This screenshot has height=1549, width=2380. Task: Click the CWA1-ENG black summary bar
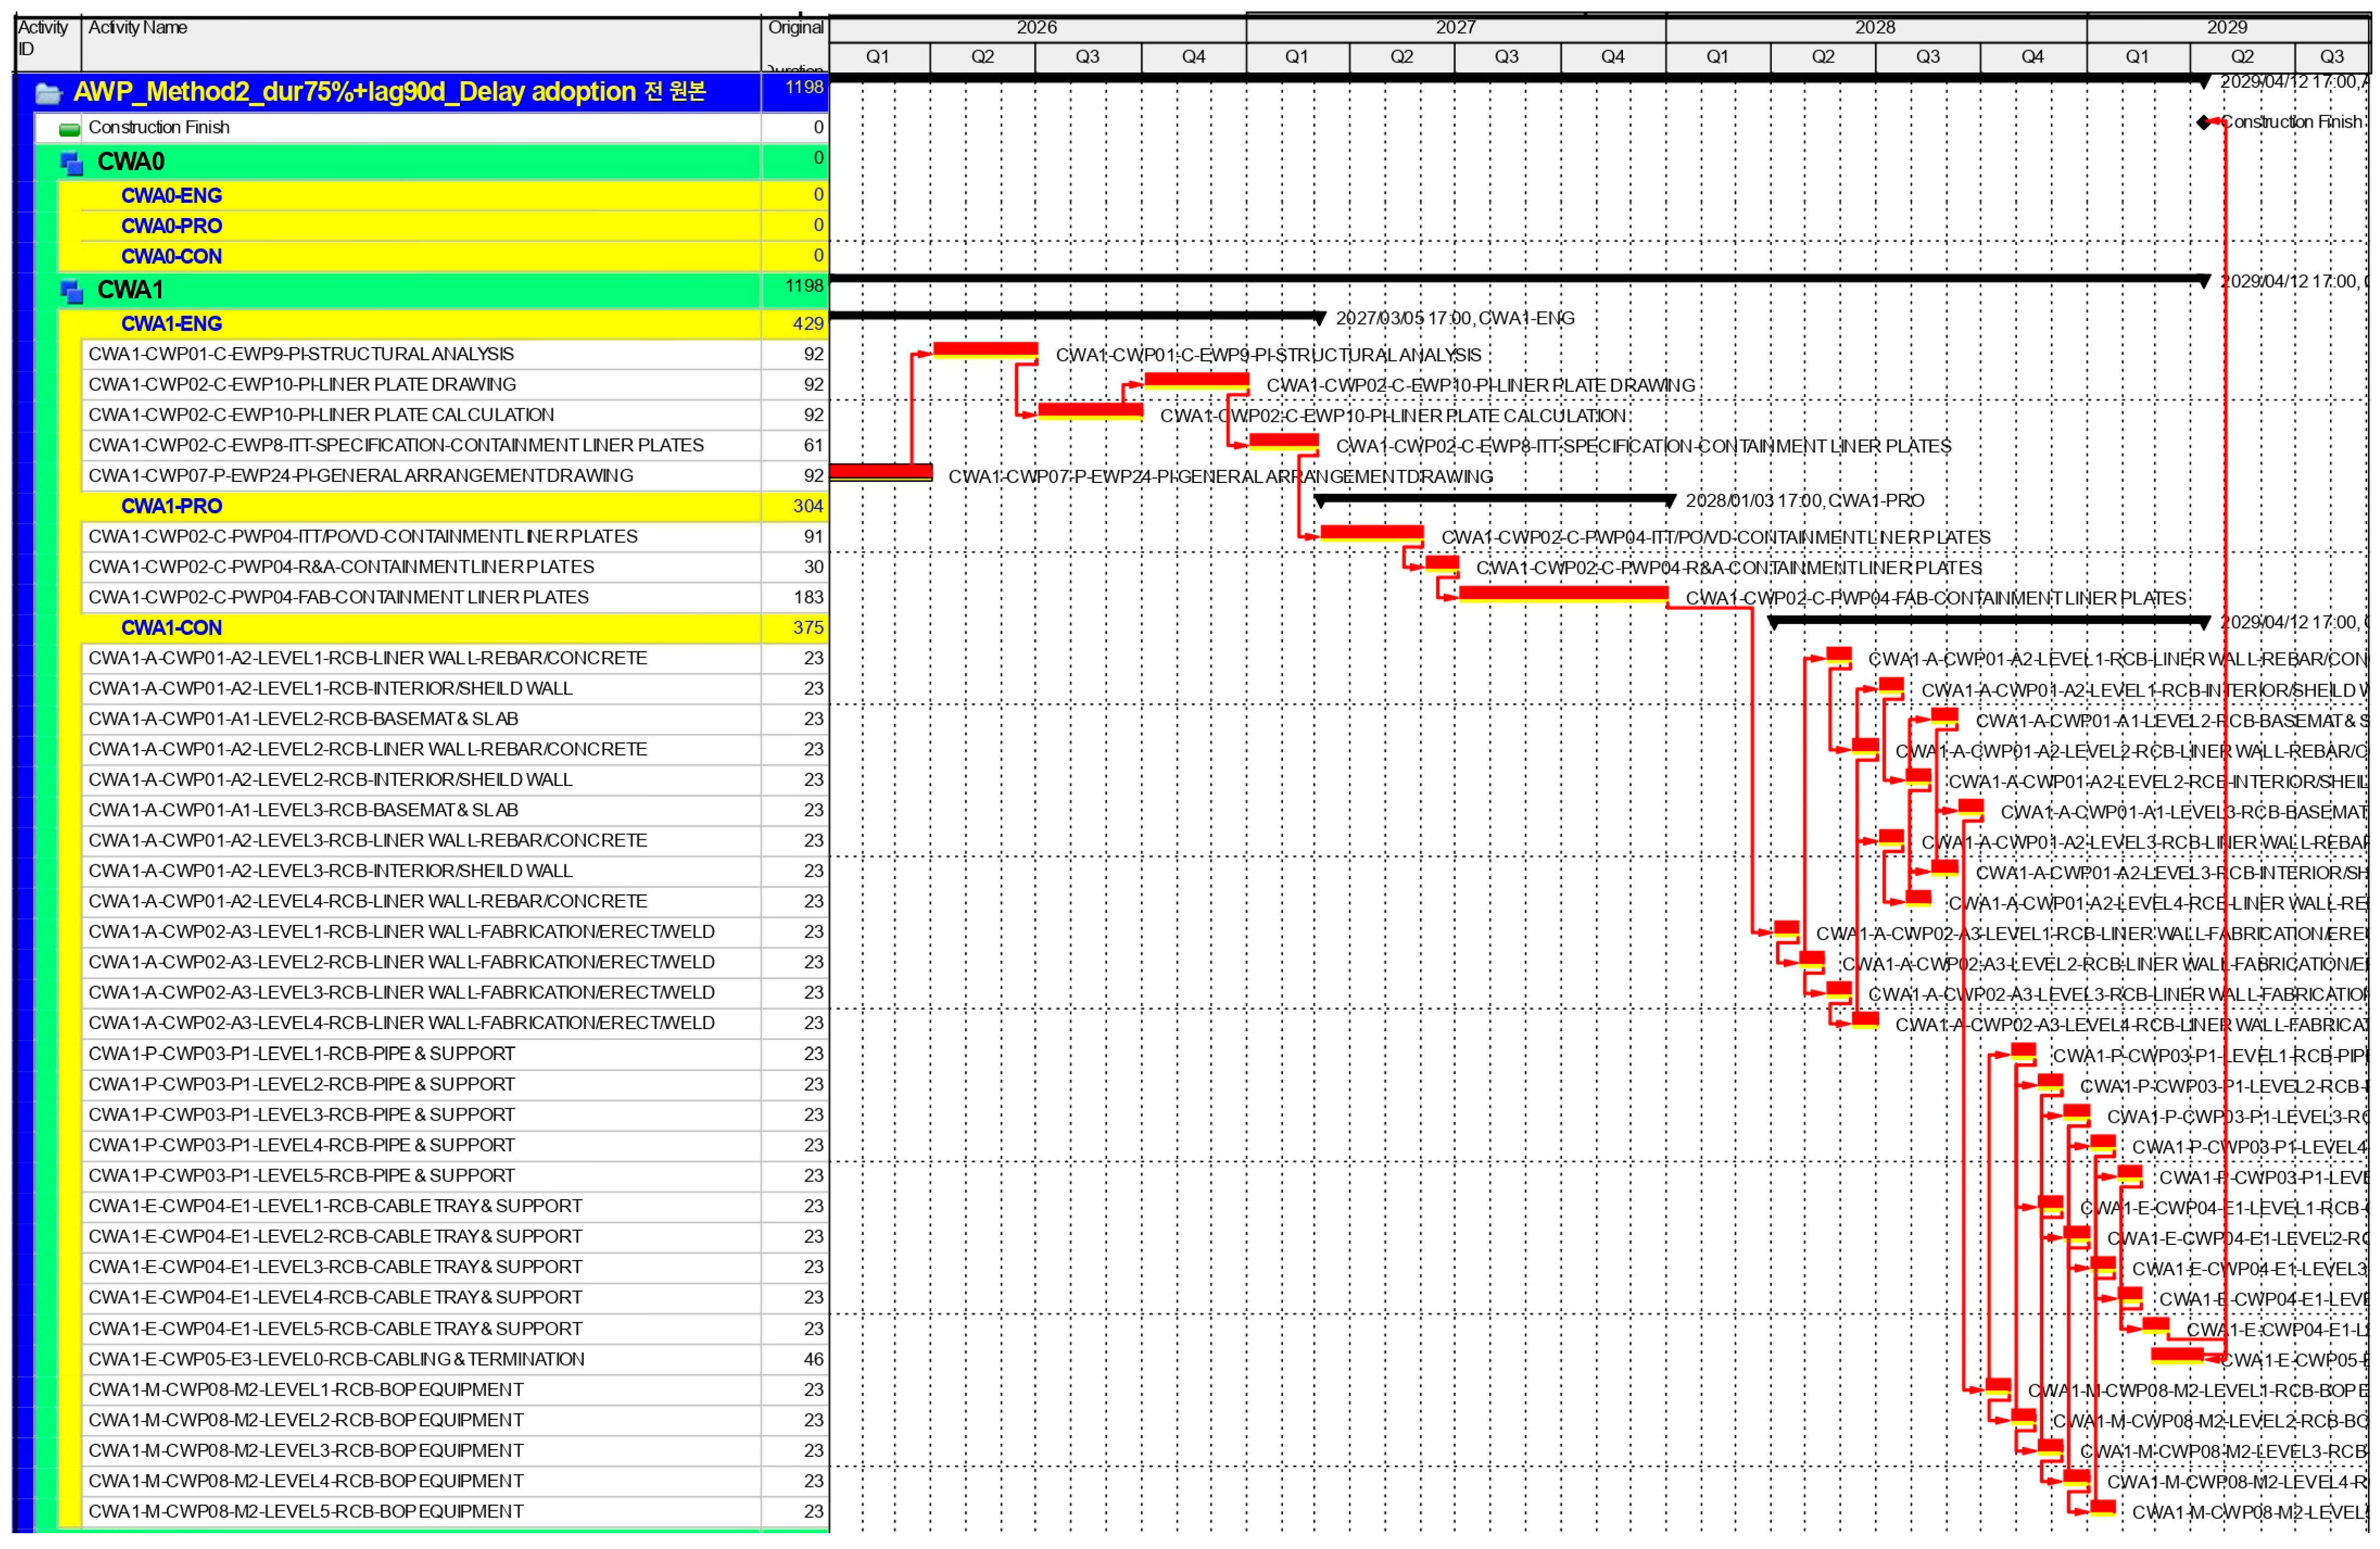tap(1075, 316)
